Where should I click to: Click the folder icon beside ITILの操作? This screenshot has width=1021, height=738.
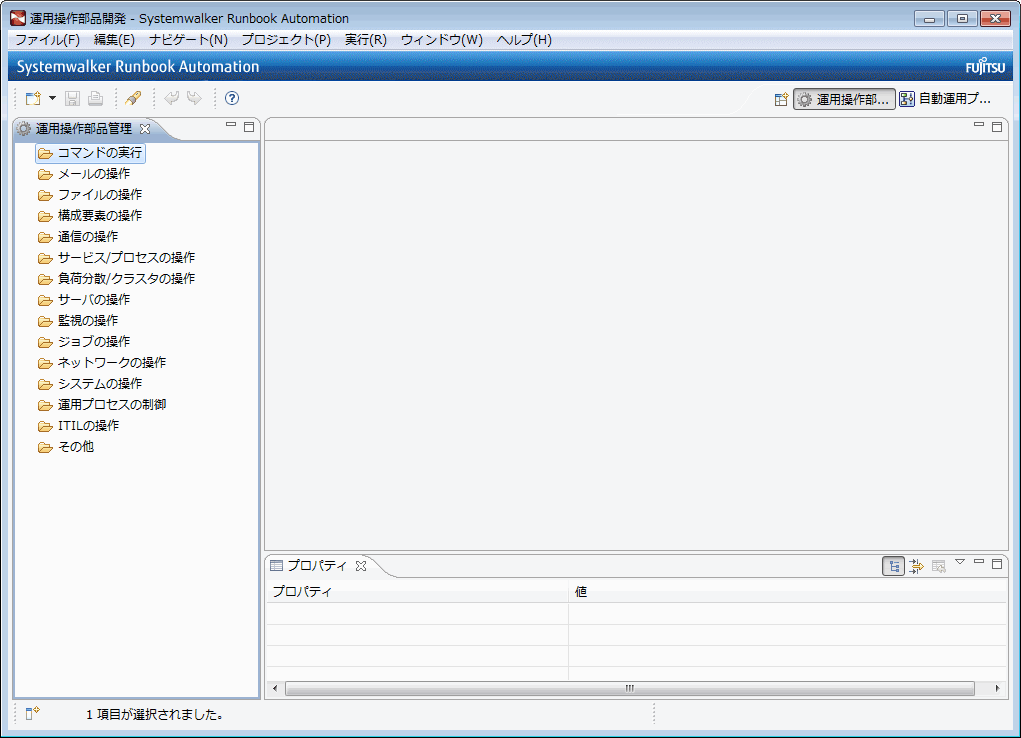pos(45,426)
